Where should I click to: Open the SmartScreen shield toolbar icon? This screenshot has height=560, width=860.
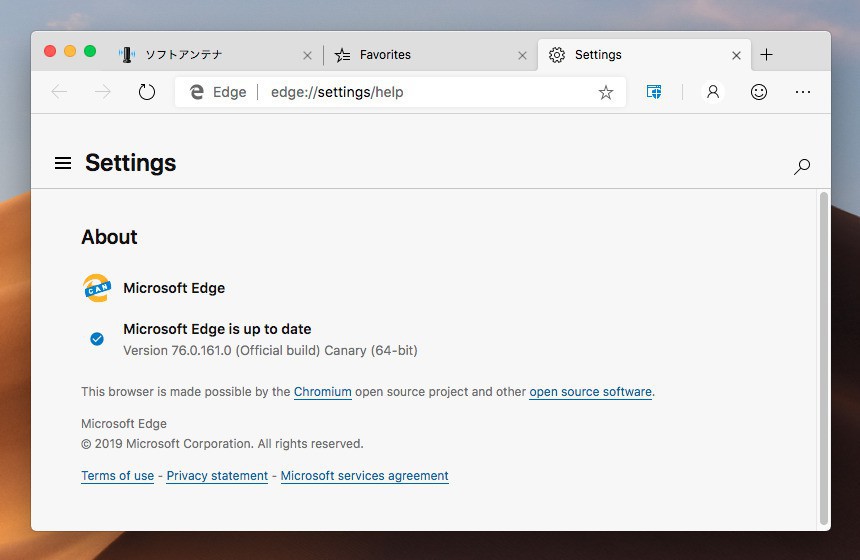[654, 92]
